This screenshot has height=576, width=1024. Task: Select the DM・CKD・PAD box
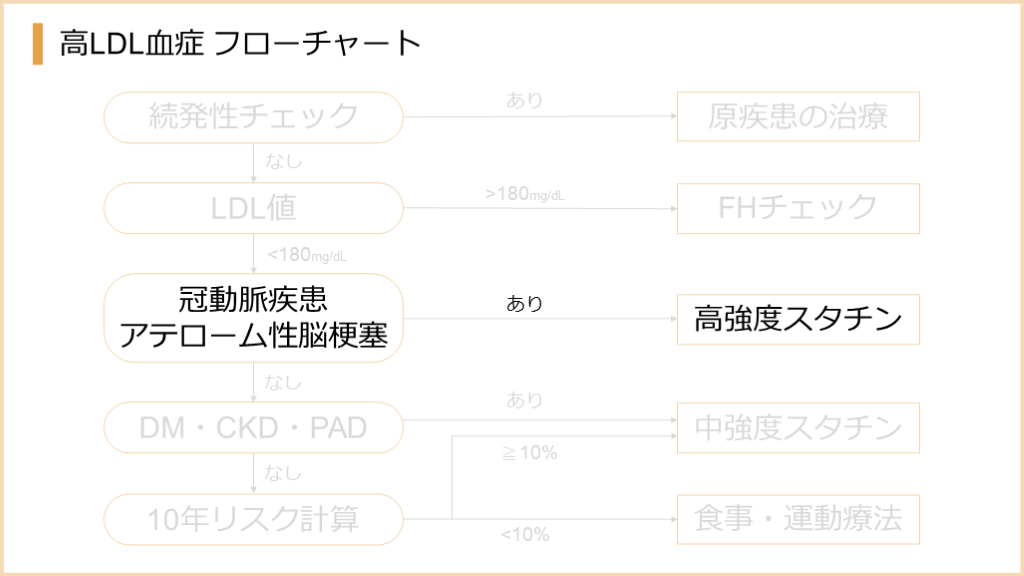[253, 428]
